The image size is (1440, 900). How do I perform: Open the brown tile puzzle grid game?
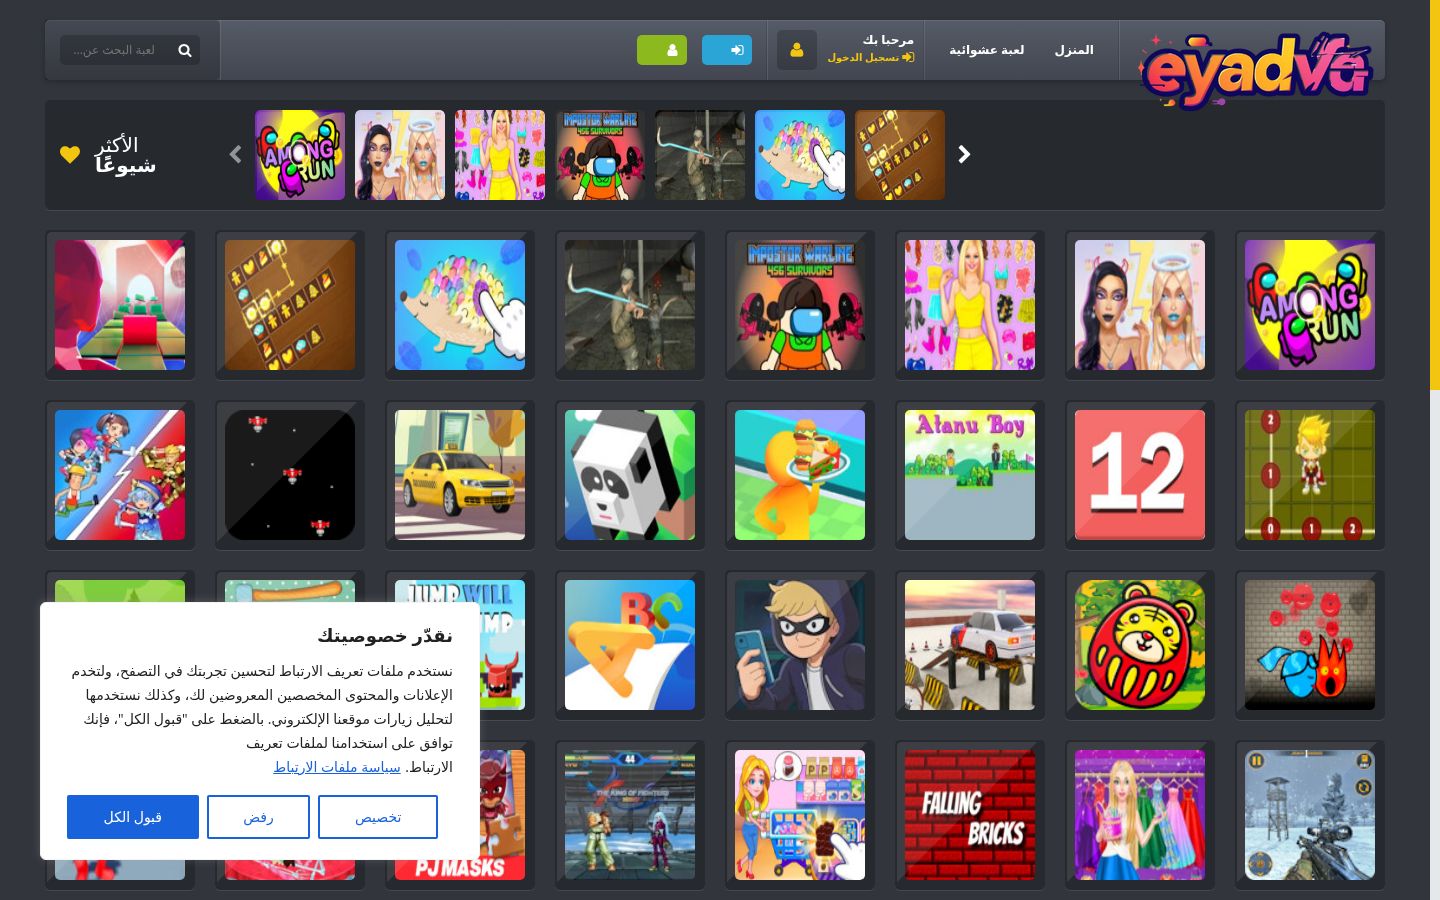(x=290, y=305)
